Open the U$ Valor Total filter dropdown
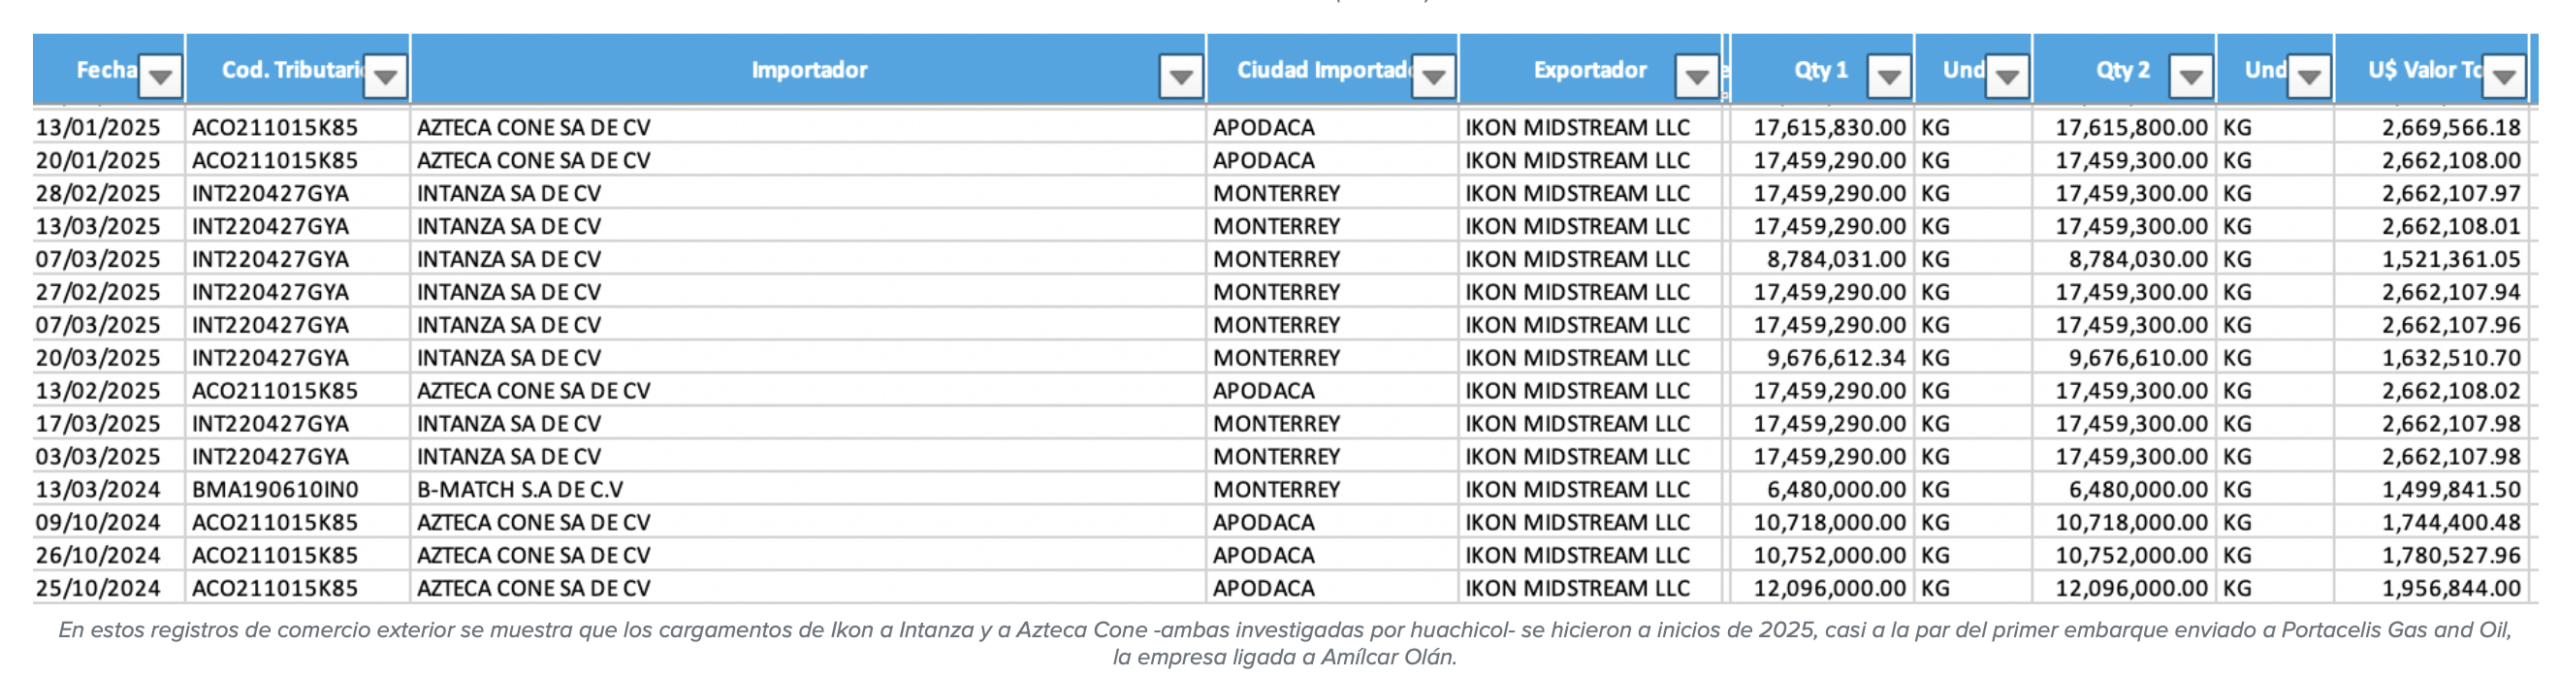Image resolution: width=2560 pixels, height=677 pixels. point(2504,76)
